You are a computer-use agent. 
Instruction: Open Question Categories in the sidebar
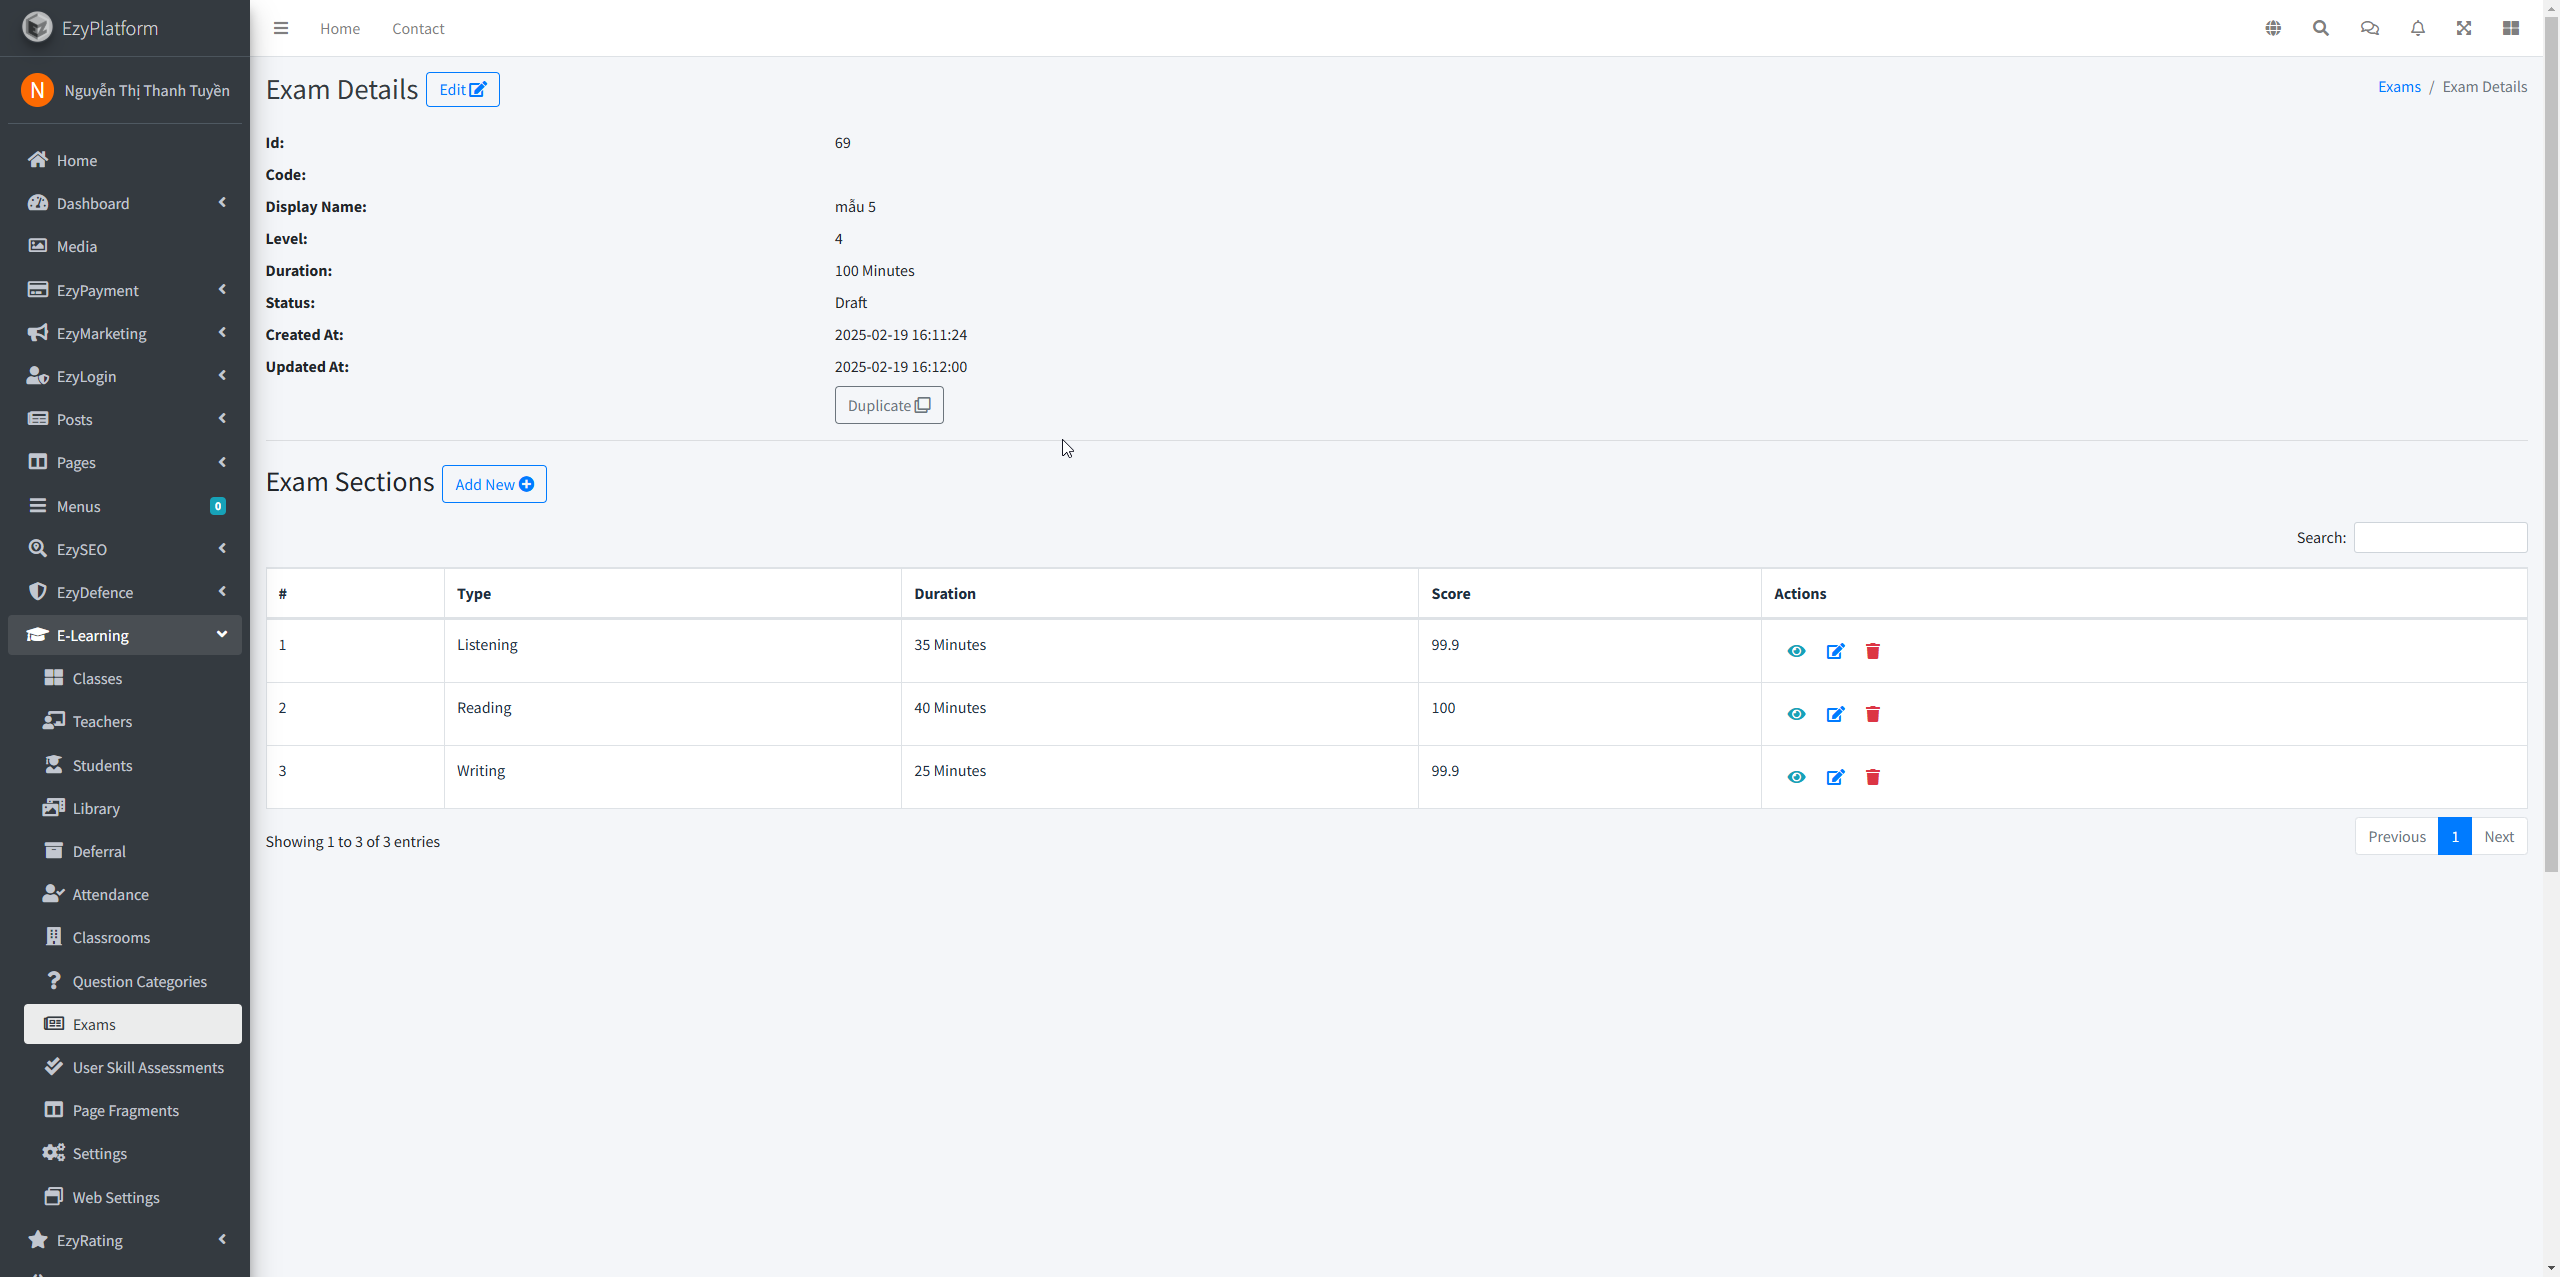(139, 981)
